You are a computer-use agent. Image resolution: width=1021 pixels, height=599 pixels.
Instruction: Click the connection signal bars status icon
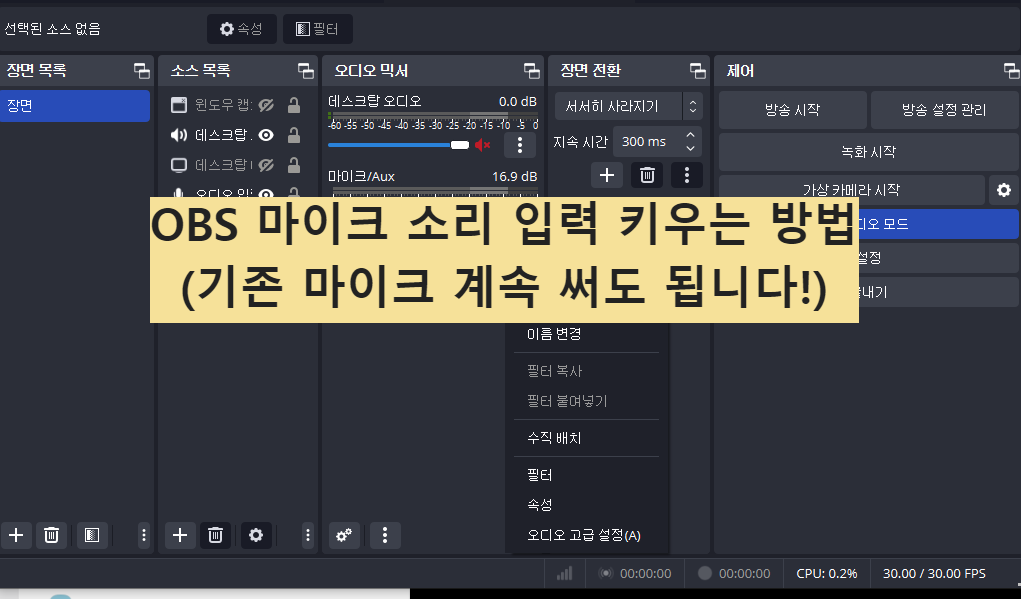pyautogui.click(x=565, y=574)
